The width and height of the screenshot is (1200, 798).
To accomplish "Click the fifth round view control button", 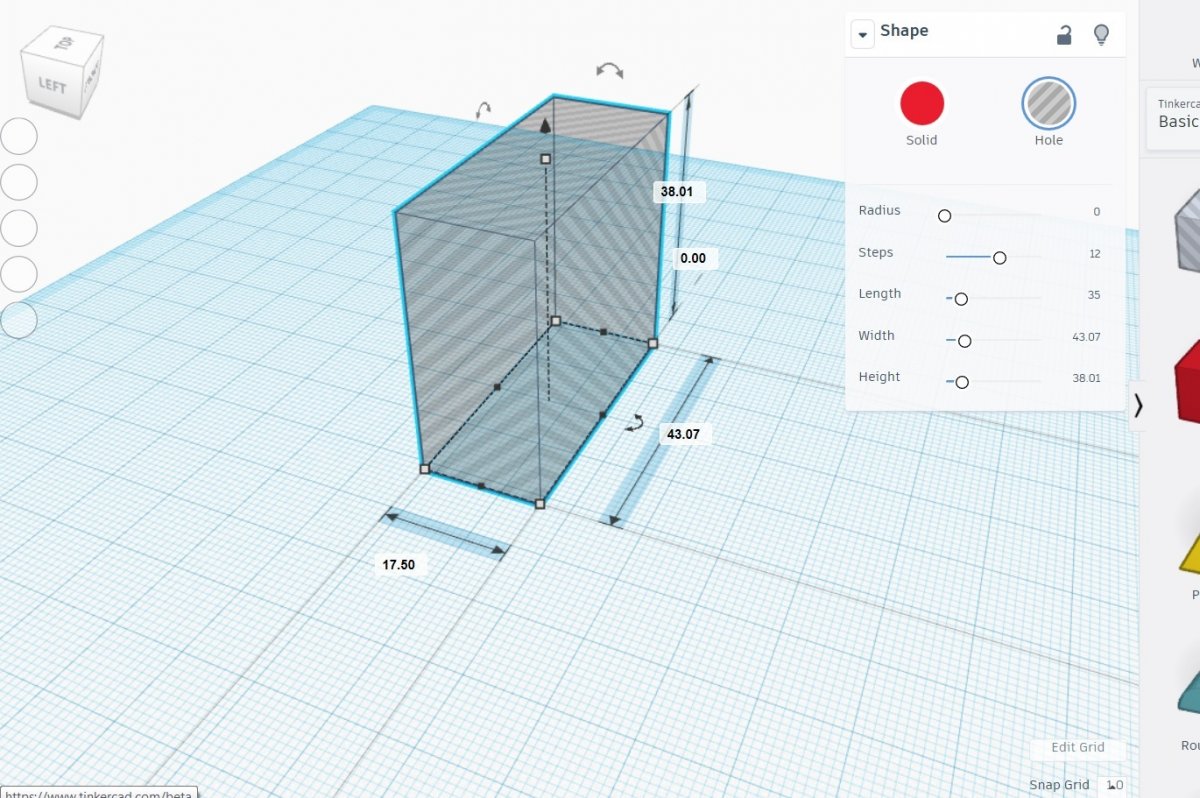I will click(19, 320).
